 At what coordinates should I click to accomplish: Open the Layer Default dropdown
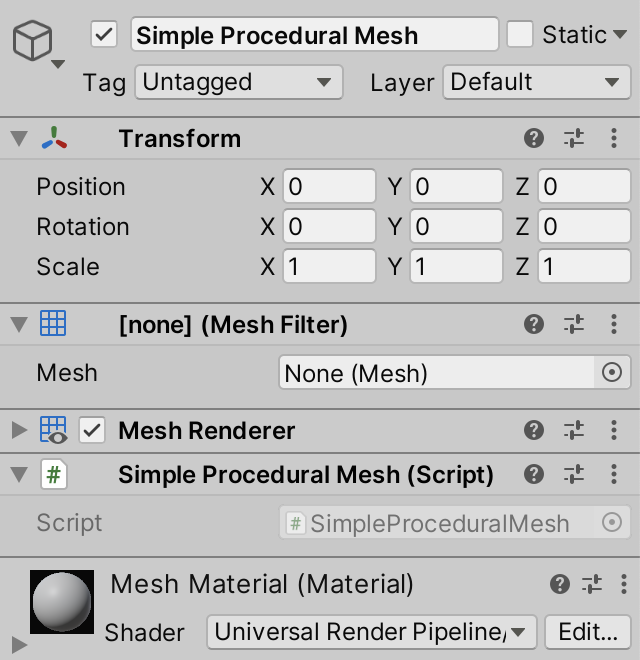coord(536,82)
